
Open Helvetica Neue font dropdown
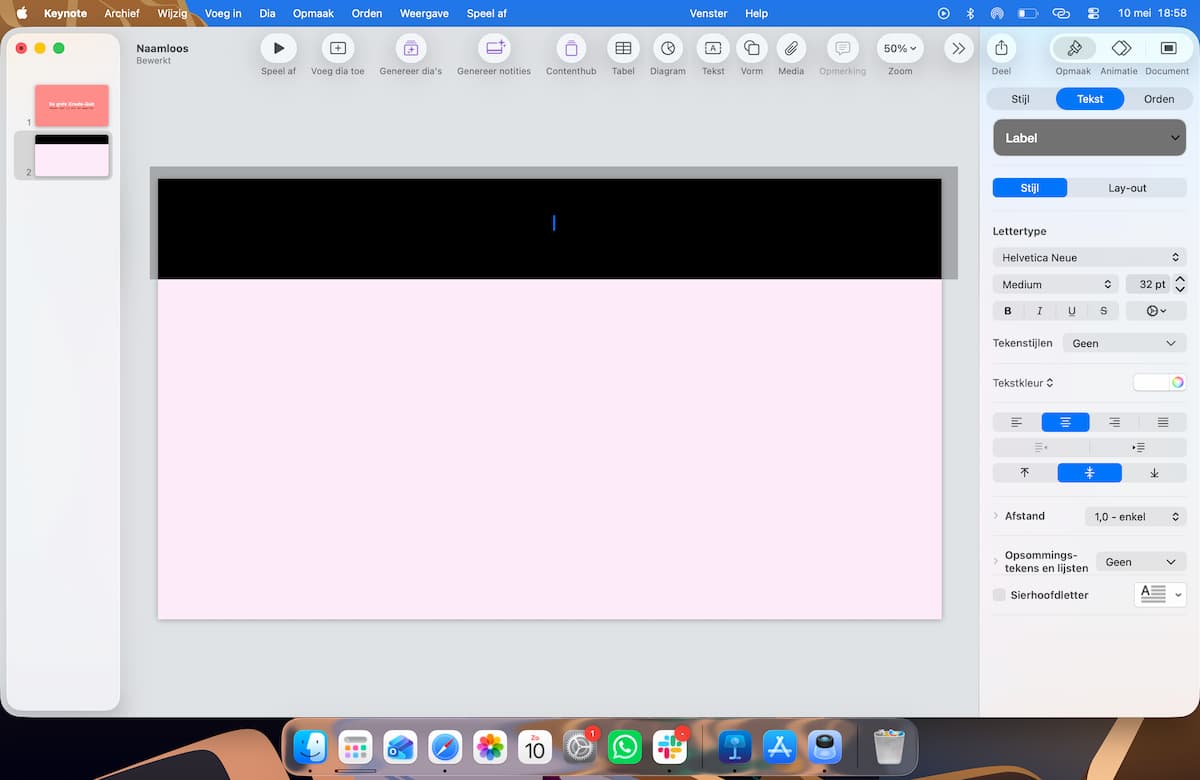(1090, 257)
